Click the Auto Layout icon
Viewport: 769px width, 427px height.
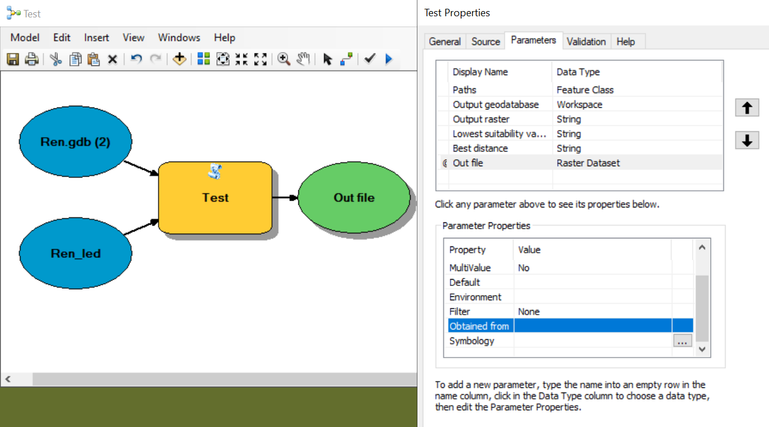pos(204,59)
